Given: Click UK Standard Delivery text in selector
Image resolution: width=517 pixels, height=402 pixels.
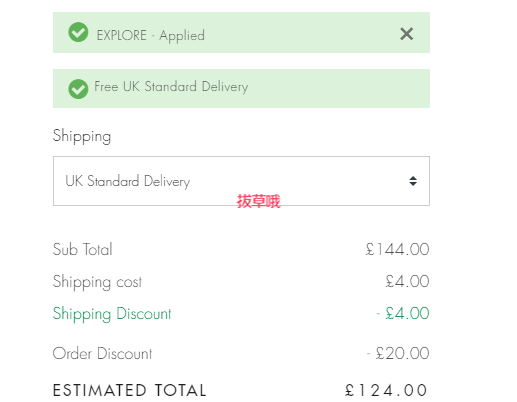Looking at the screenshot, I should [x=128, y=181].
